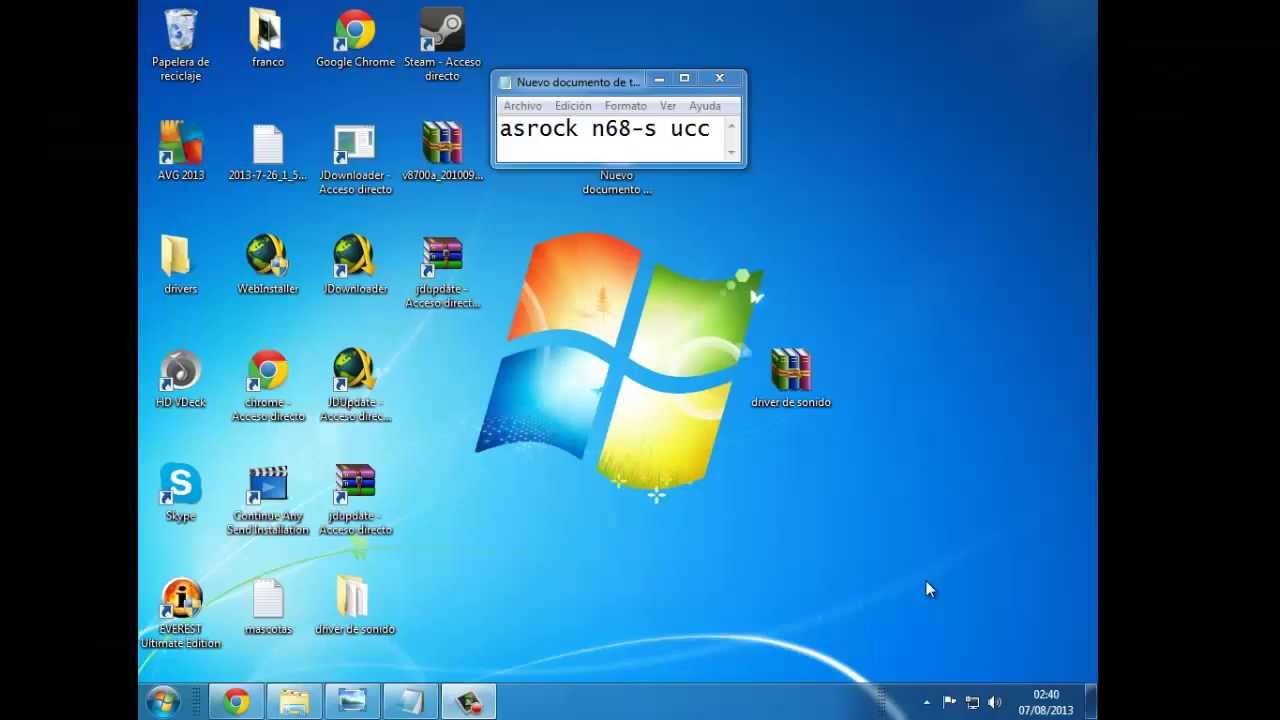Open the Edición menu in Notepad

coord(573,106)
